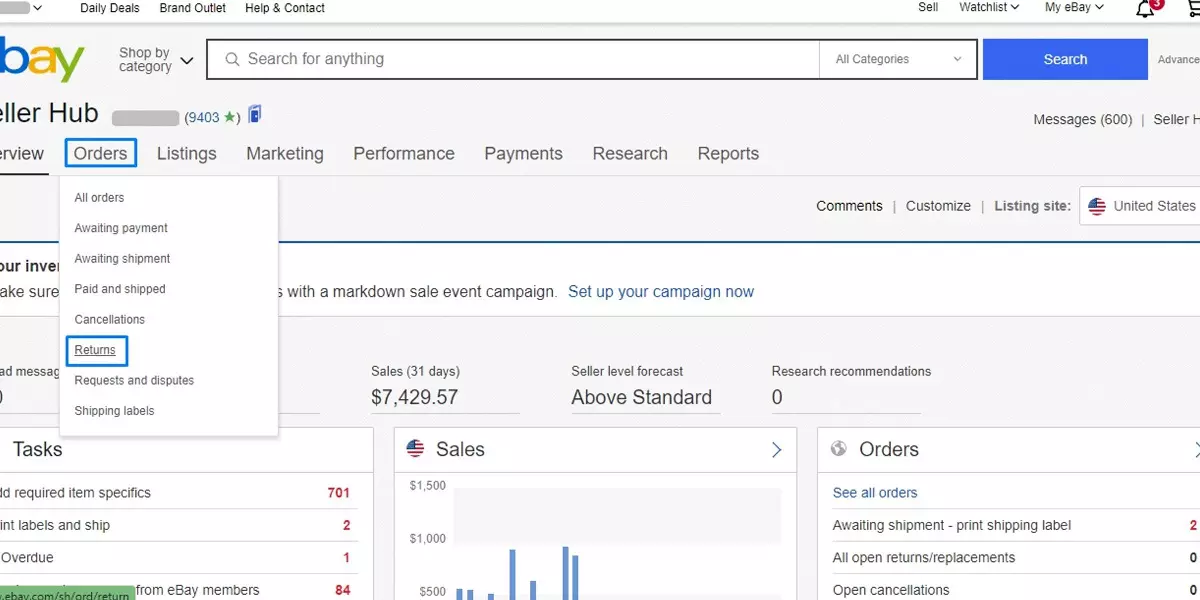The width and height of the screenshot is (1200, 600).
Task: Click the Open cancellations link
Action: tap(891, 590)
